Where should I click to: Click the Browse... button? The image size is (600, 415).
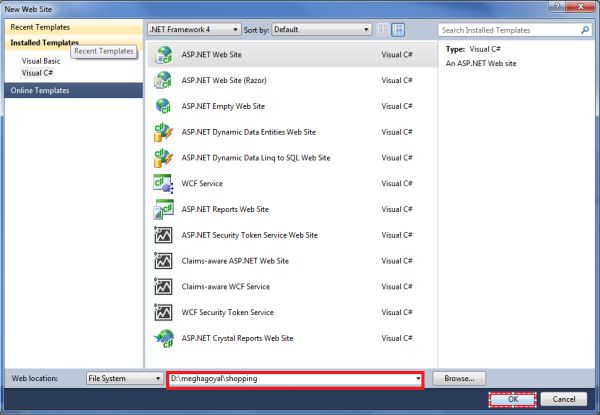tap(459, 378)
